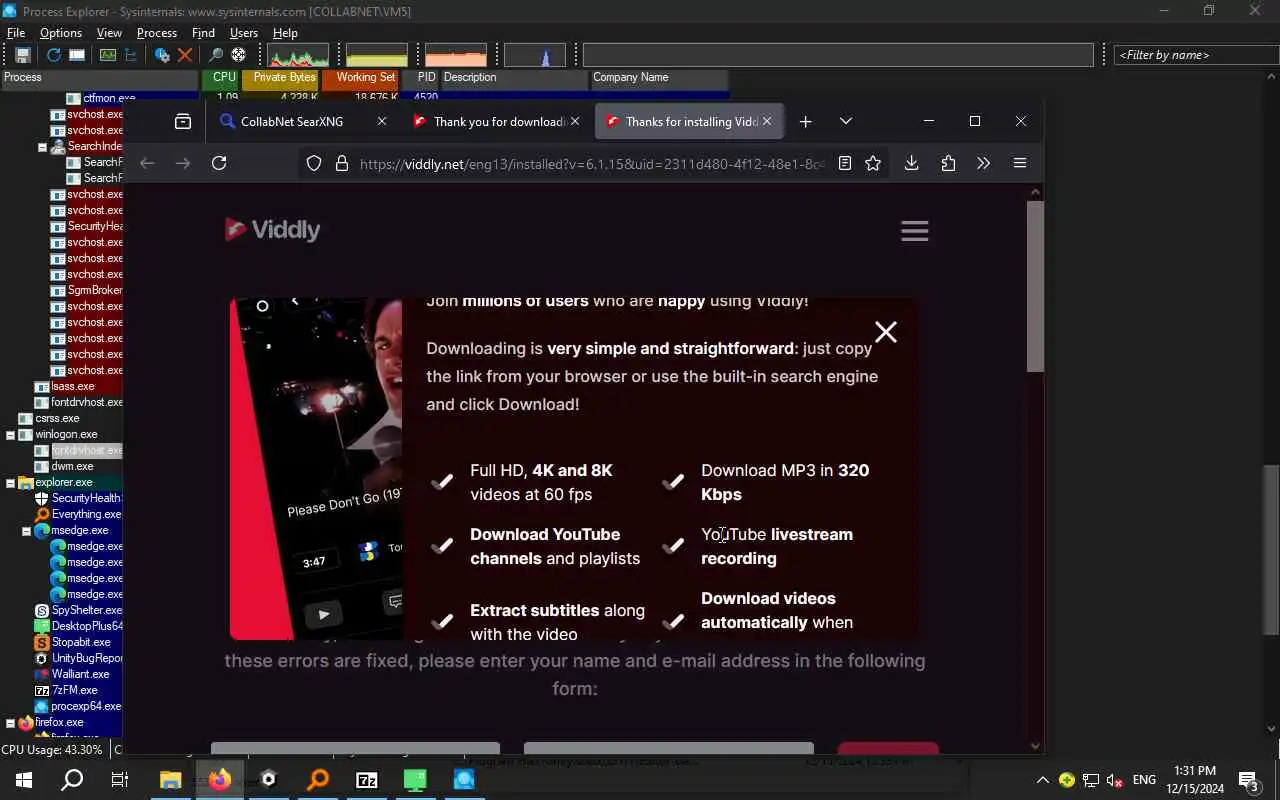Open the Windows Start menu
The height and width of the screenshot is (800, 1280).
point(24,780)
